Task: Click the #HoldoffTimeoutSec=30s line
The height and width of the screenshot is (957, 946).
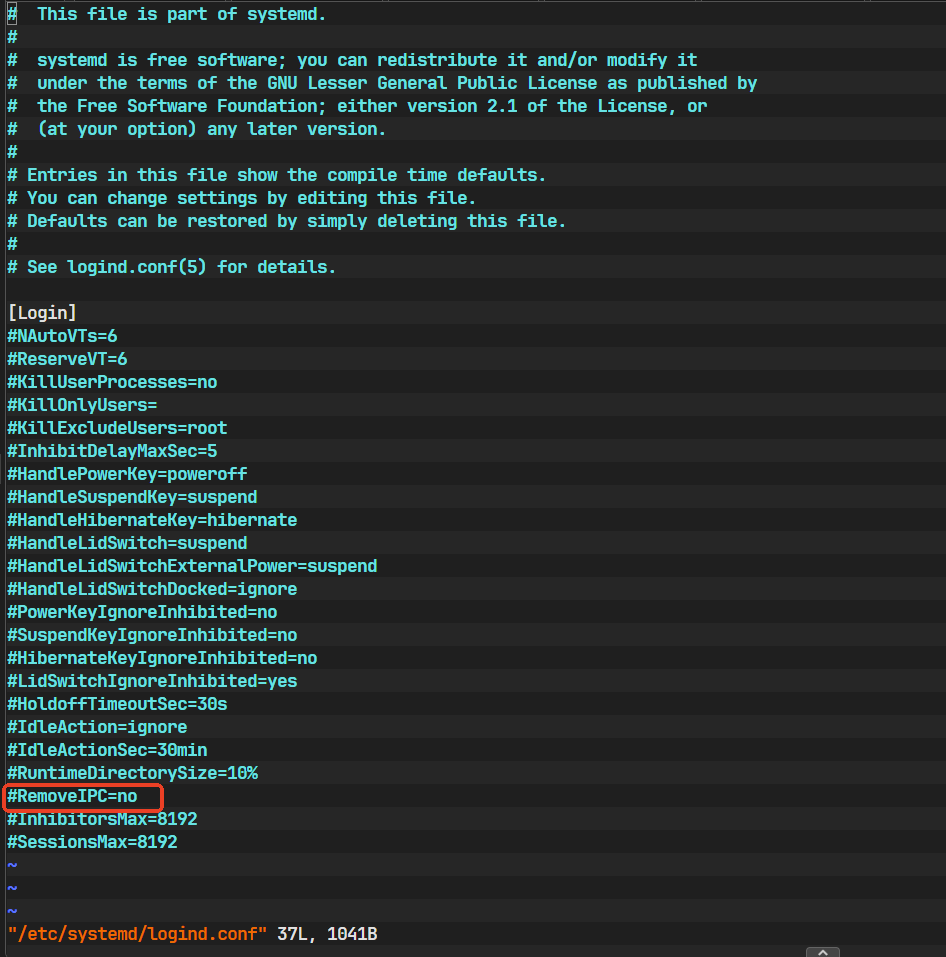Action: click(117, 704)
